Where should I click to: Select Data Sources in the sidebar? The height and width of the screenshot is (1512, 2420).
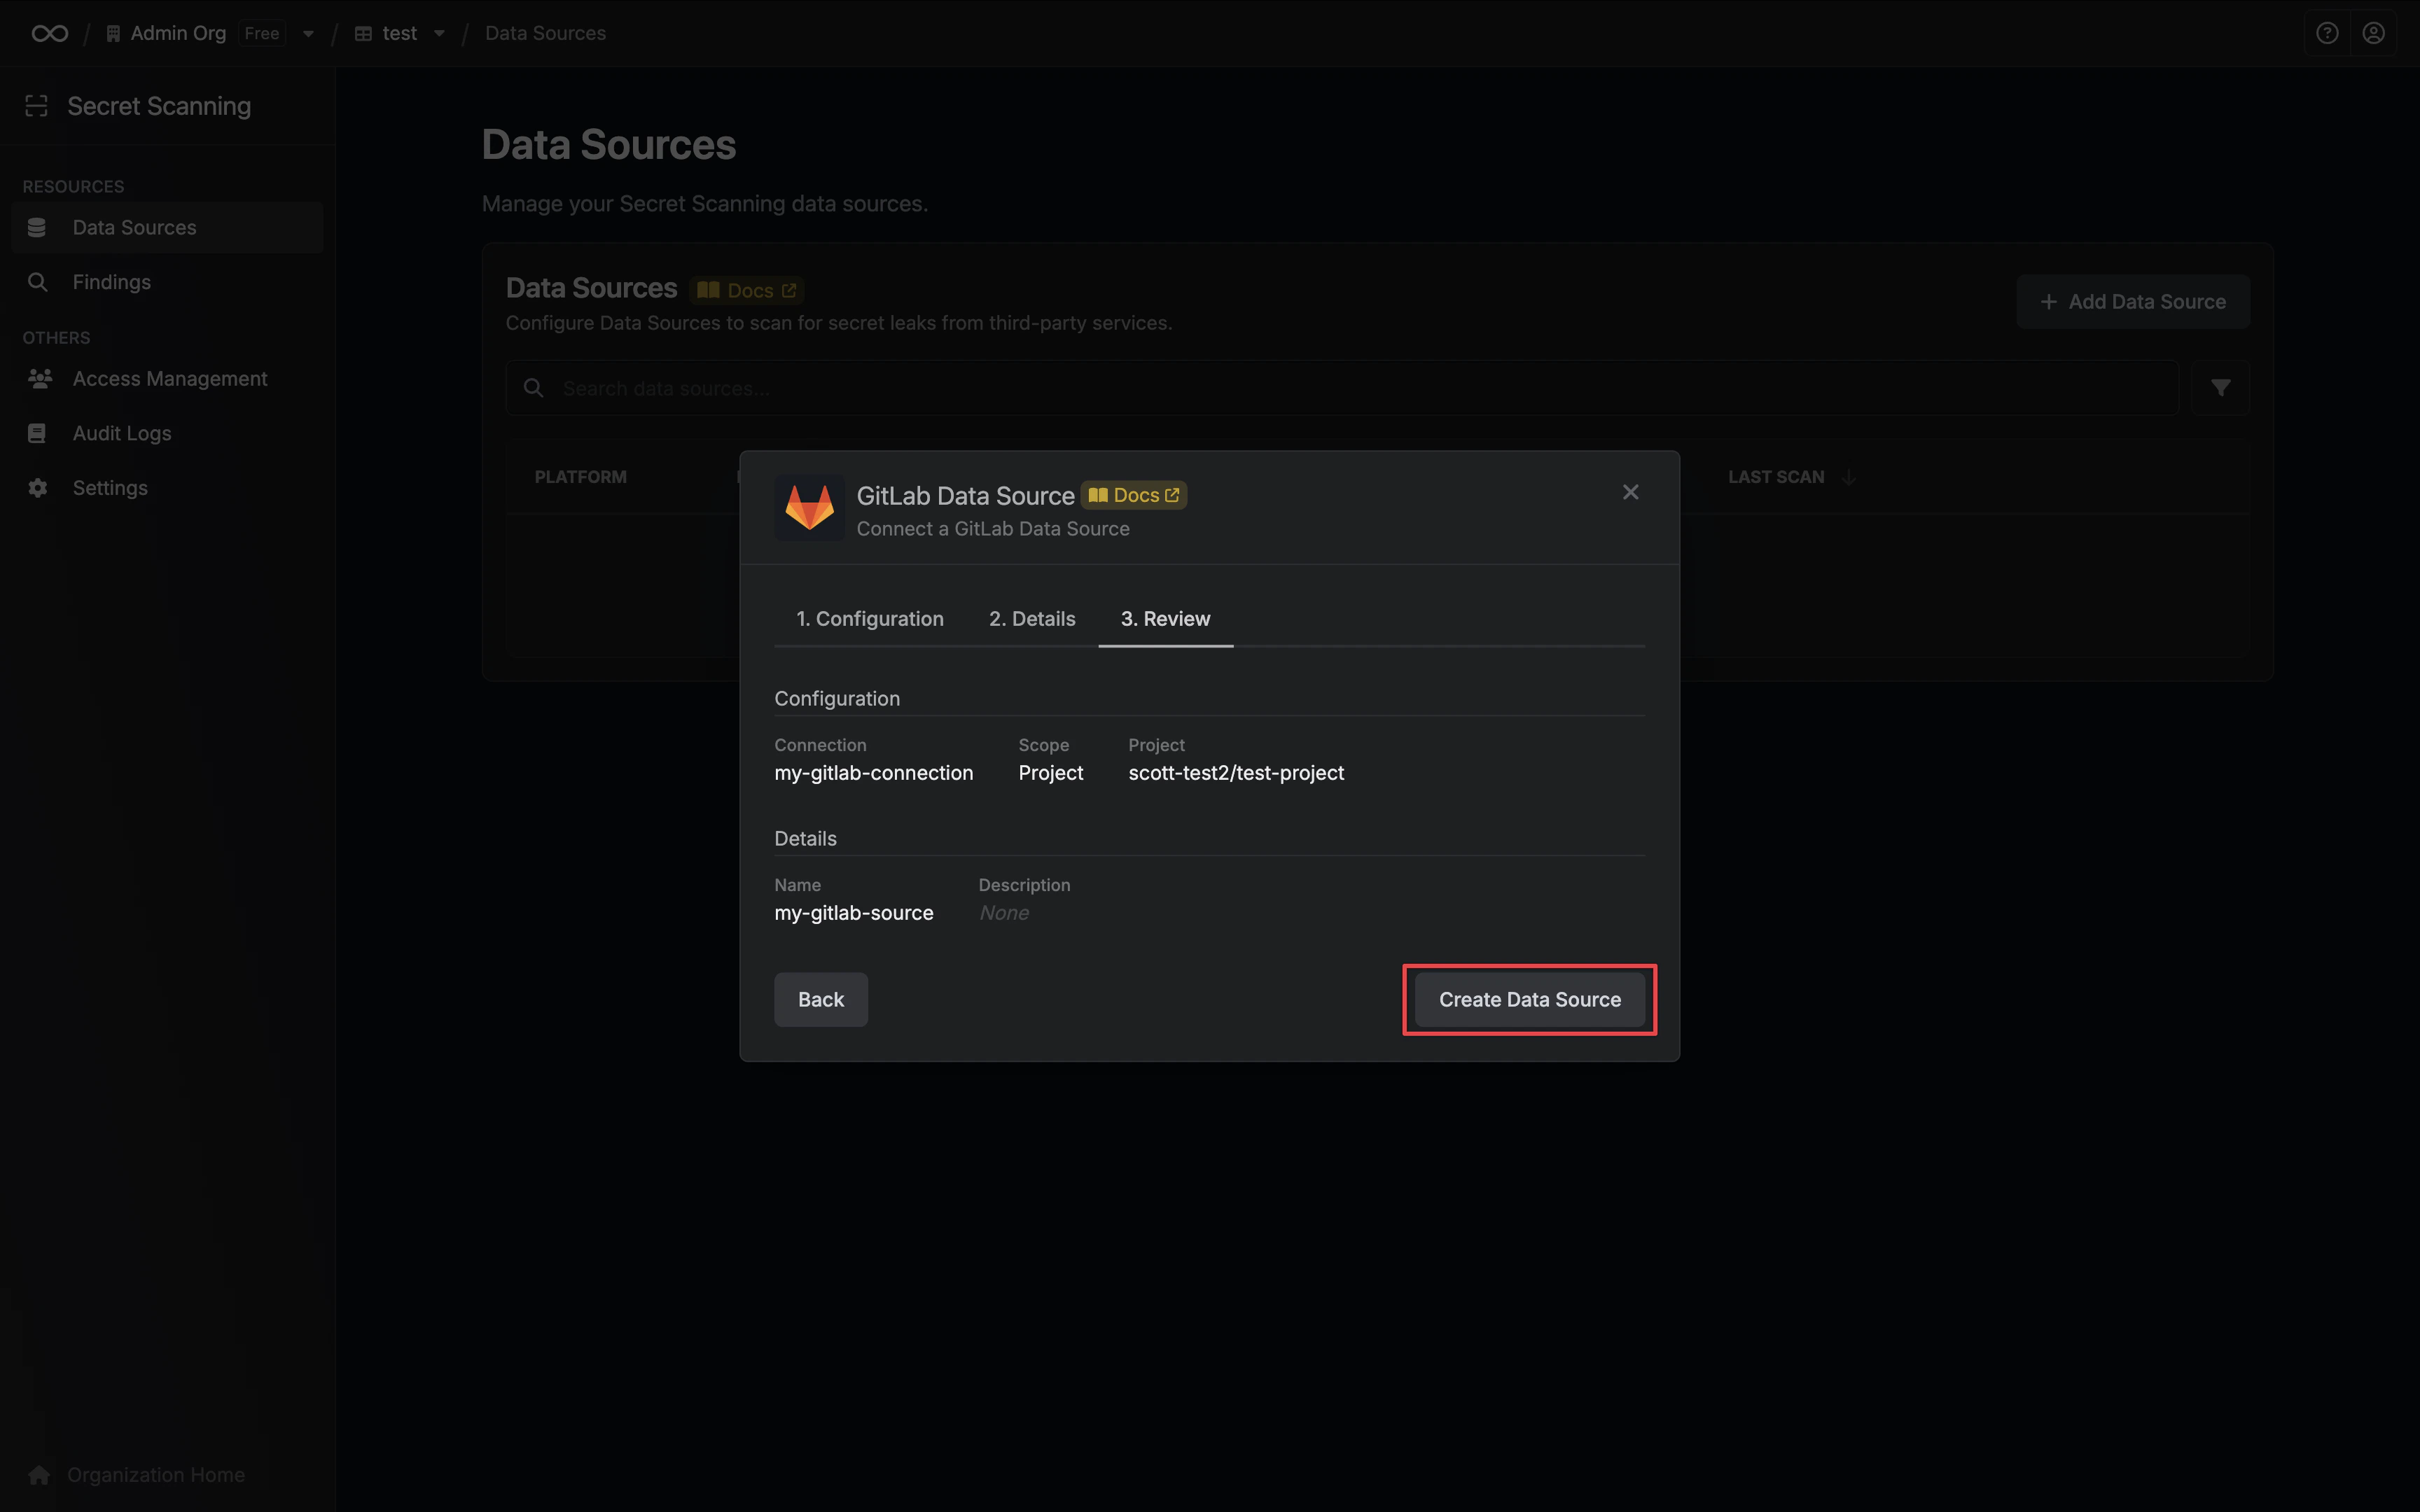tap(167, 227)
